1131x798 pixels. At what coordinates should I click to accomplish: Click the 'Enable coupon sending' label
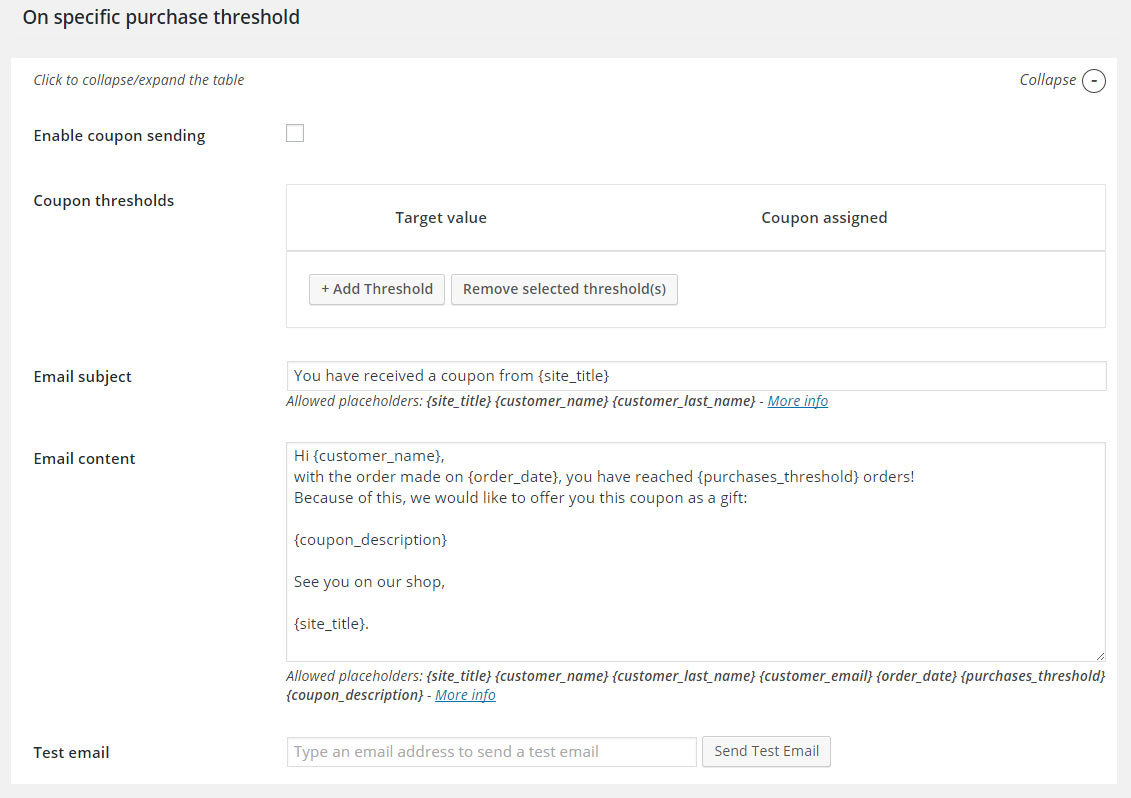tap(119, 136)
